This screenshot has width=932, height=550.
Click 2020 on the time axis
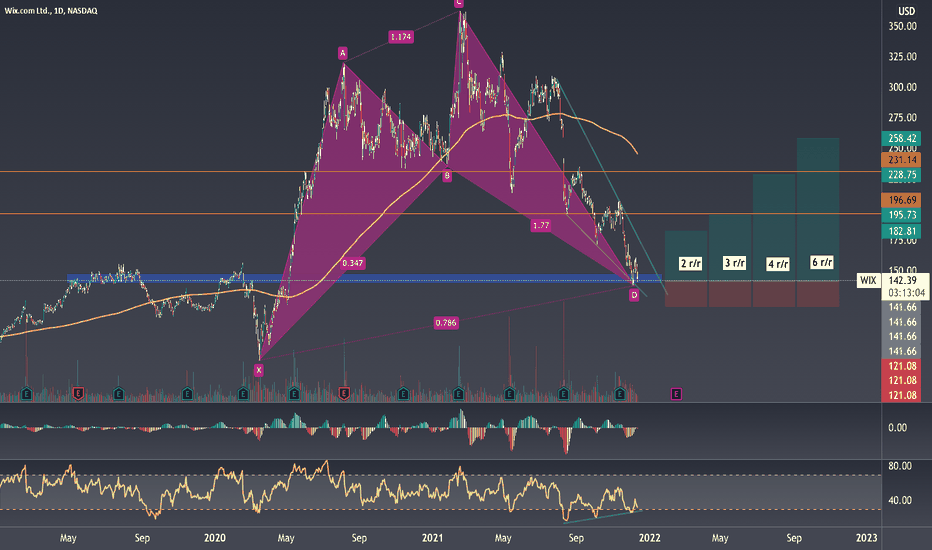pyautogui.click(x=215, y=538)
